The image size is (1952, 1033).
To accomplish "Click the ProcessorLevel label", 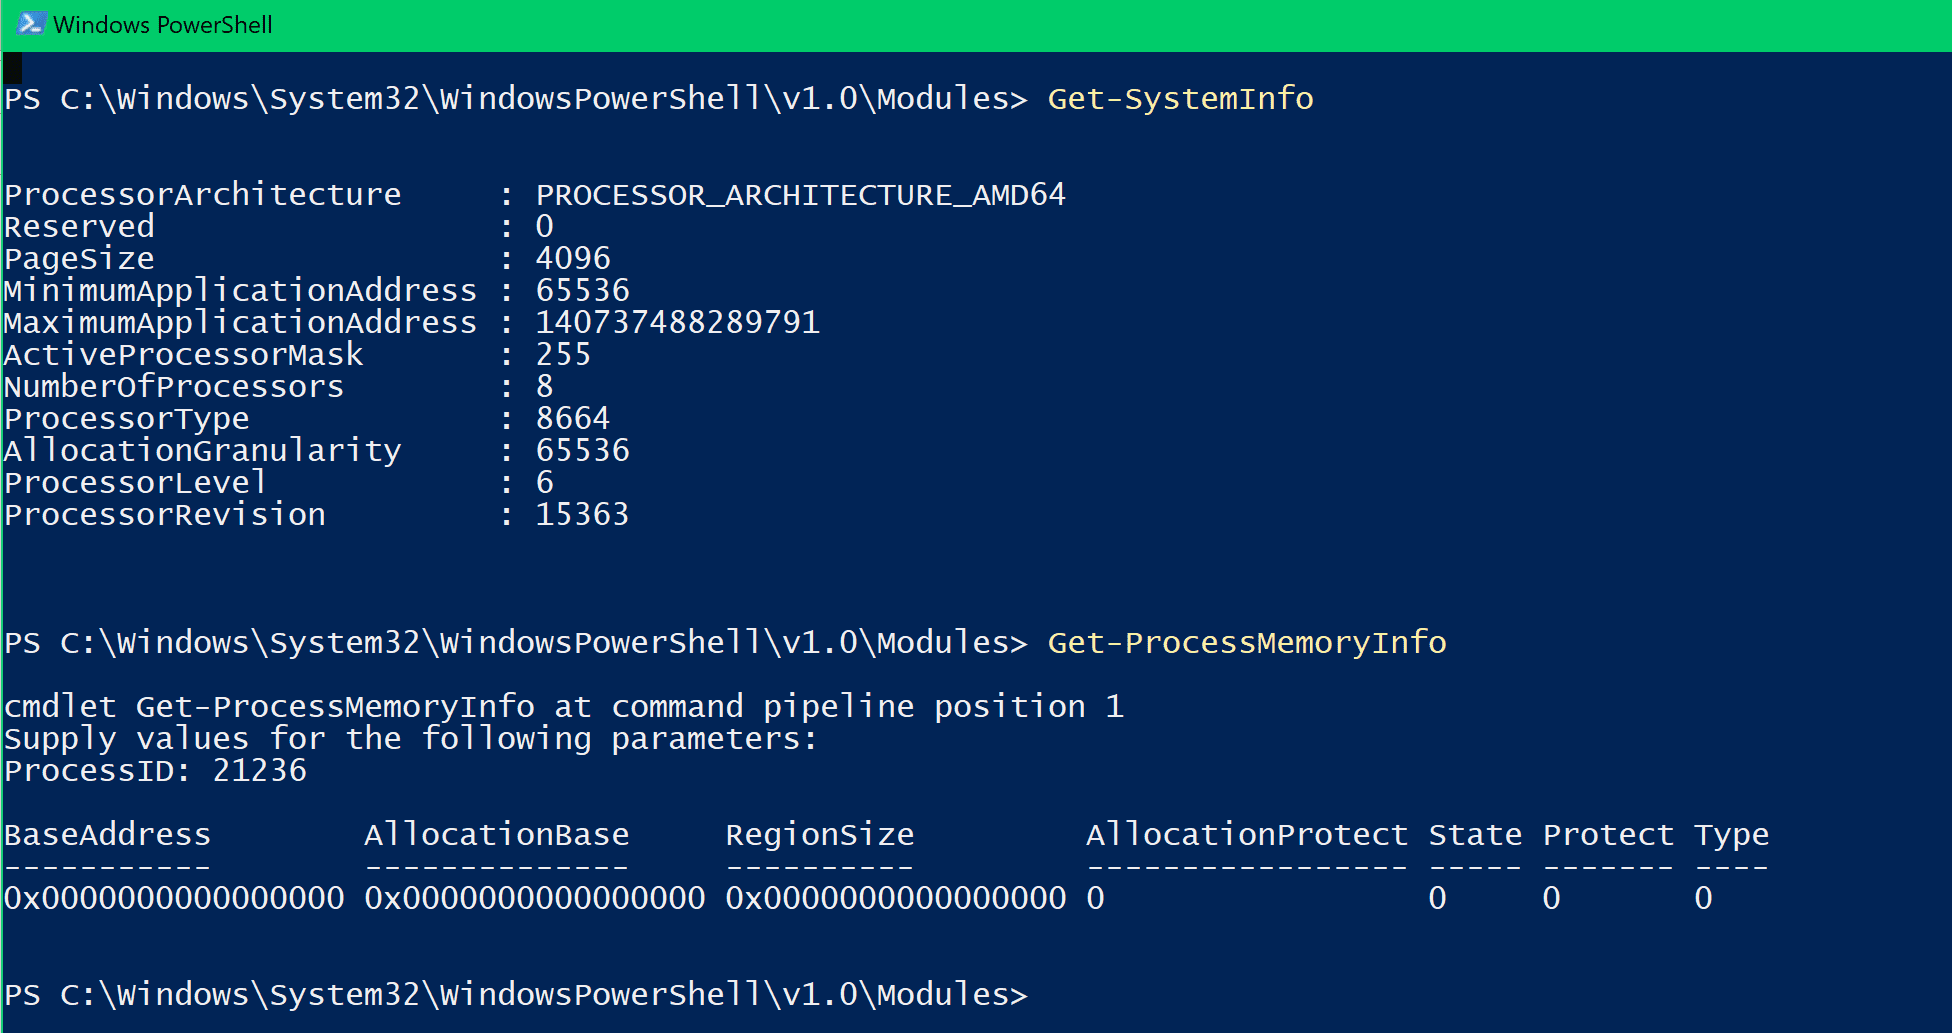I will 136,482.
